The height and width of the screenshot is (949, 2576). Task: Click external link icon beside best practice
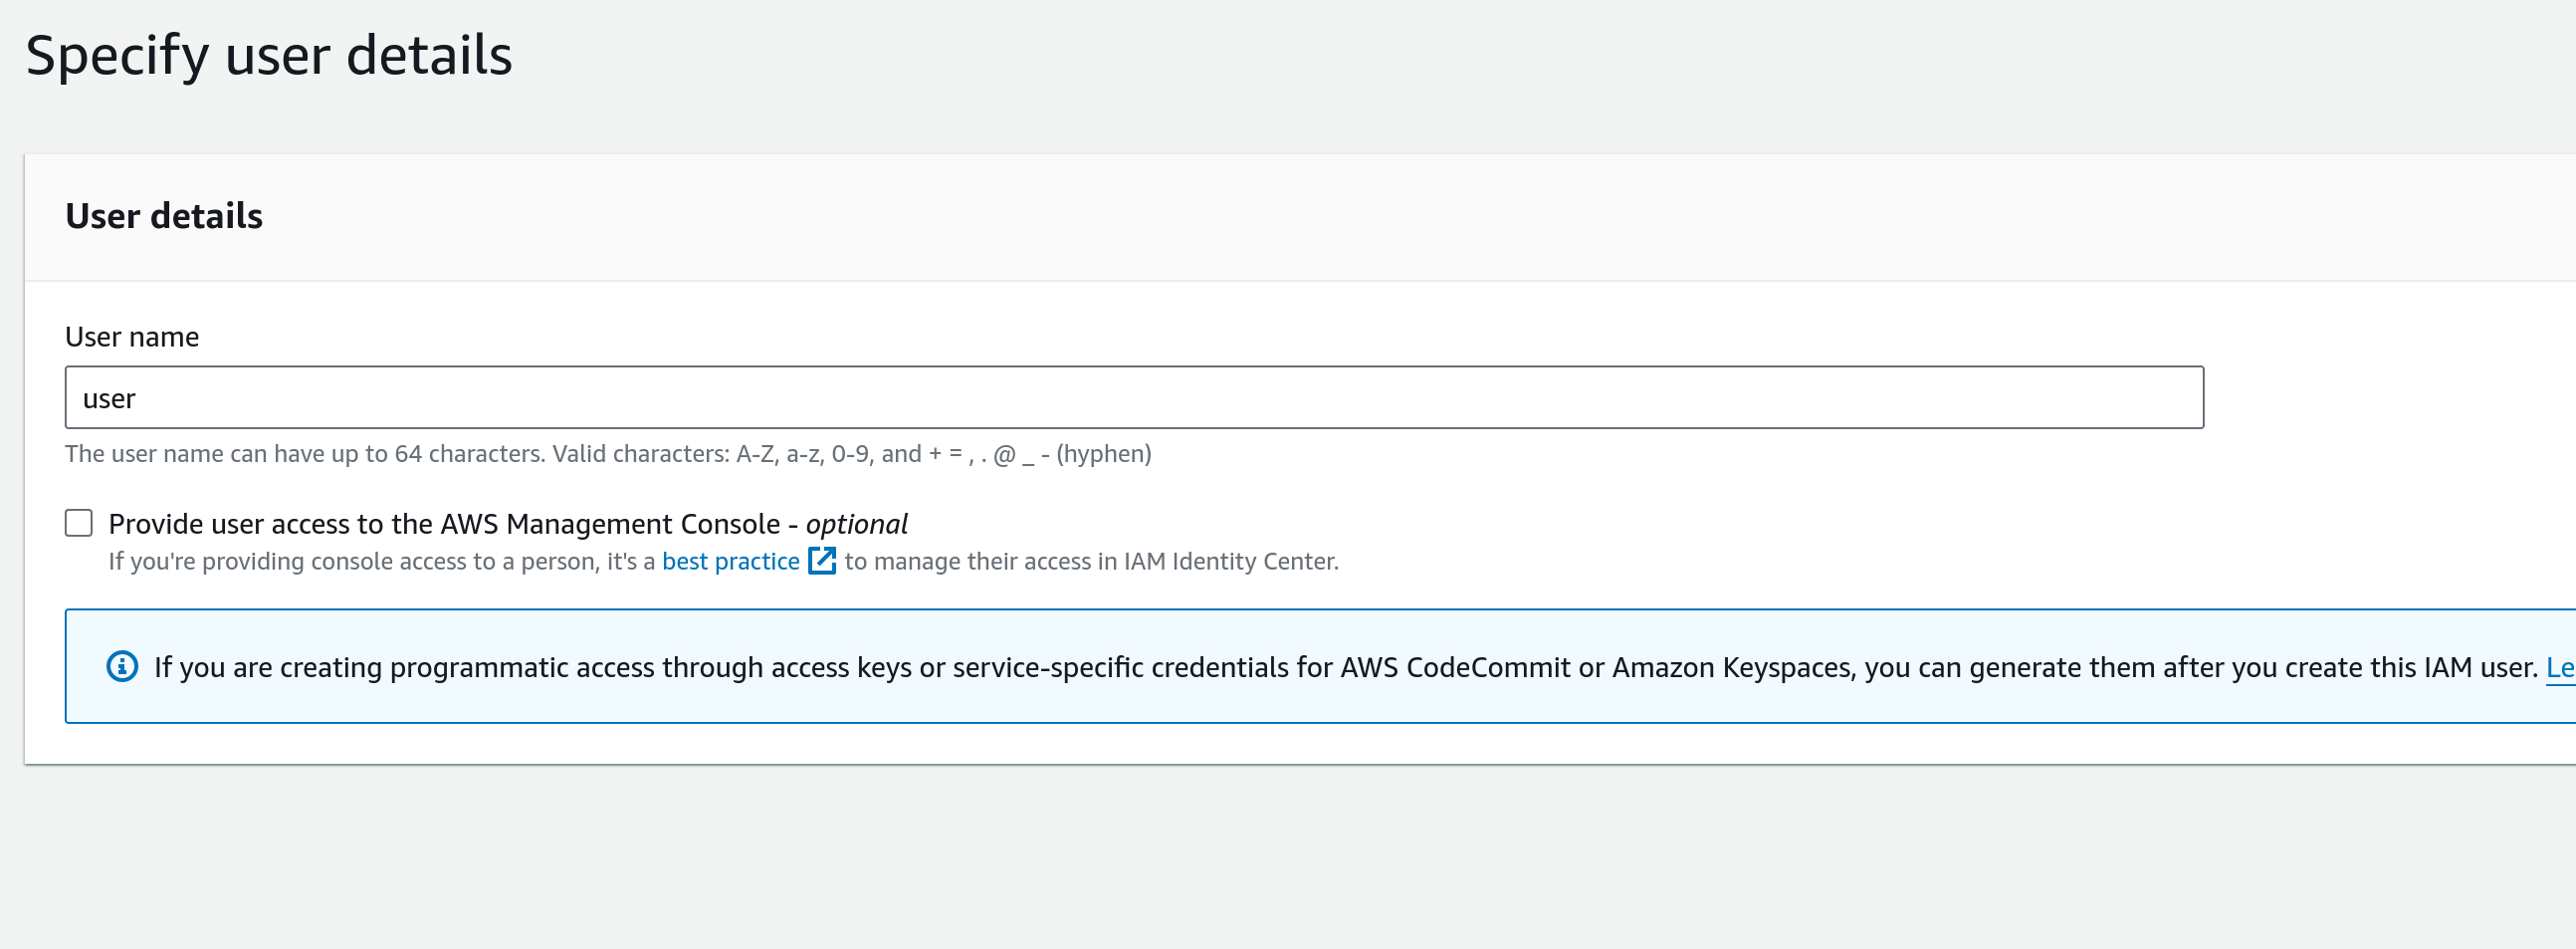(x=822, y=561)
